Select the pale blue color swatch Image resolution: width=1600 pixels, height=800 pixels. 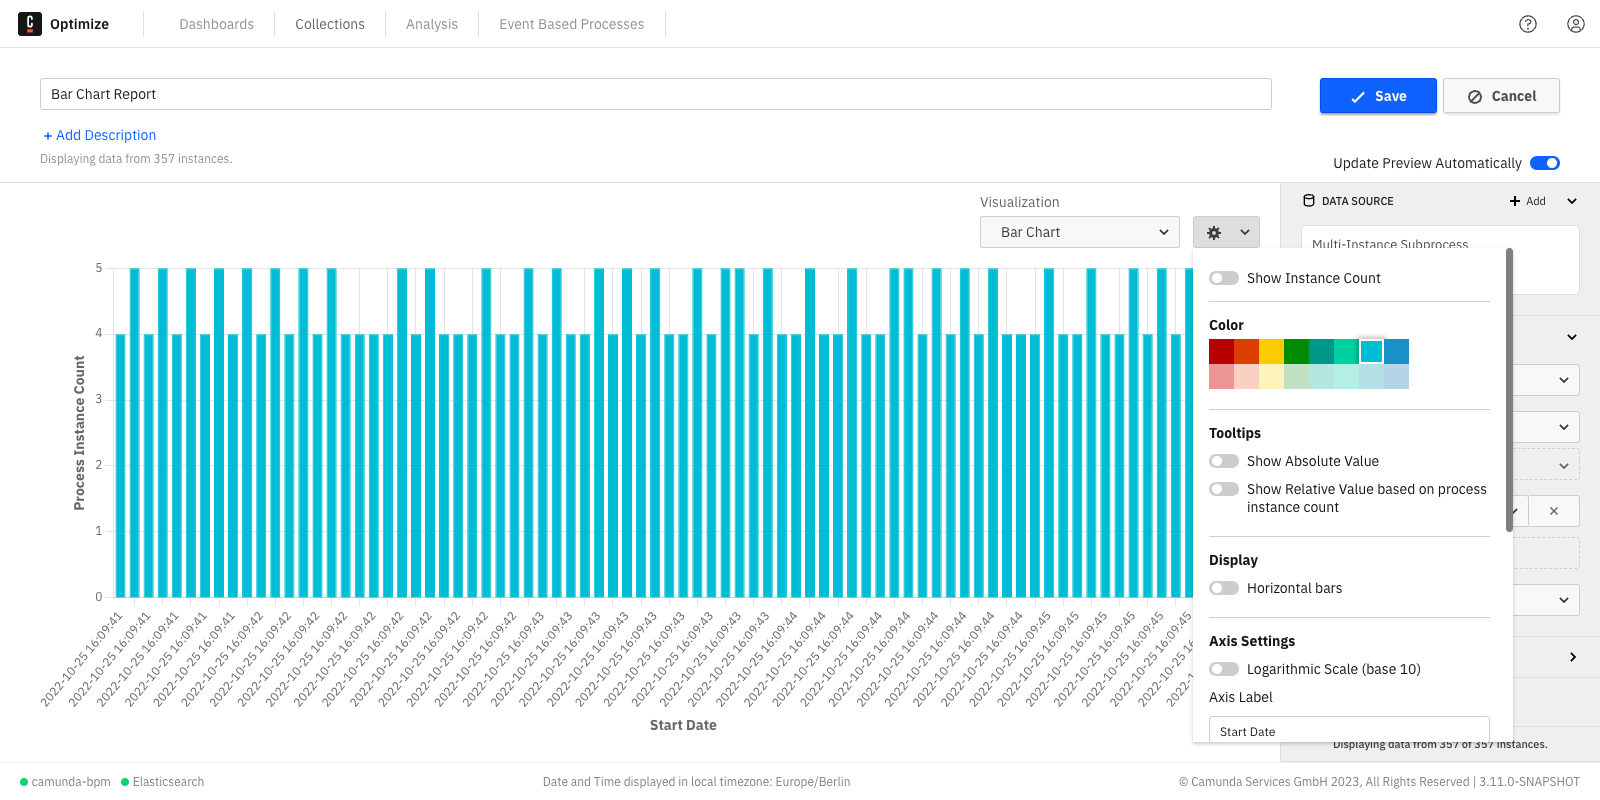coord(1396,376)
